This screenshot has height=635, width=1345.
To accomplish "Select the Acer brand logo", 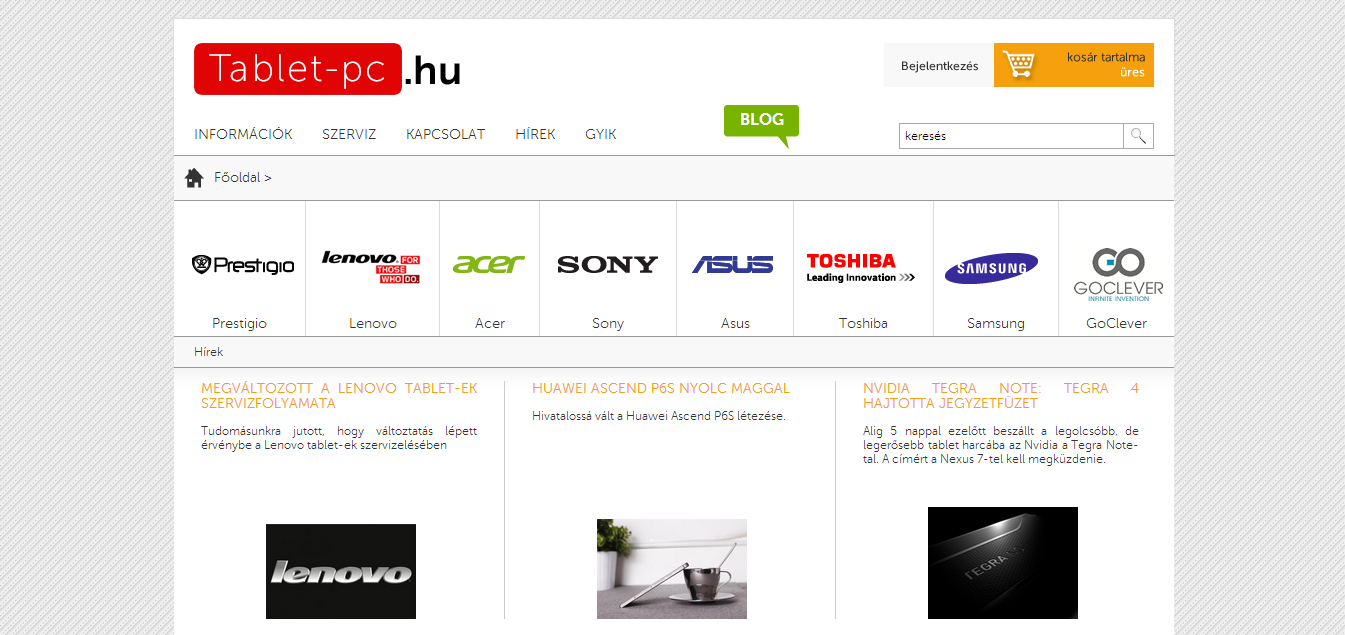I will tap(489, 264).
